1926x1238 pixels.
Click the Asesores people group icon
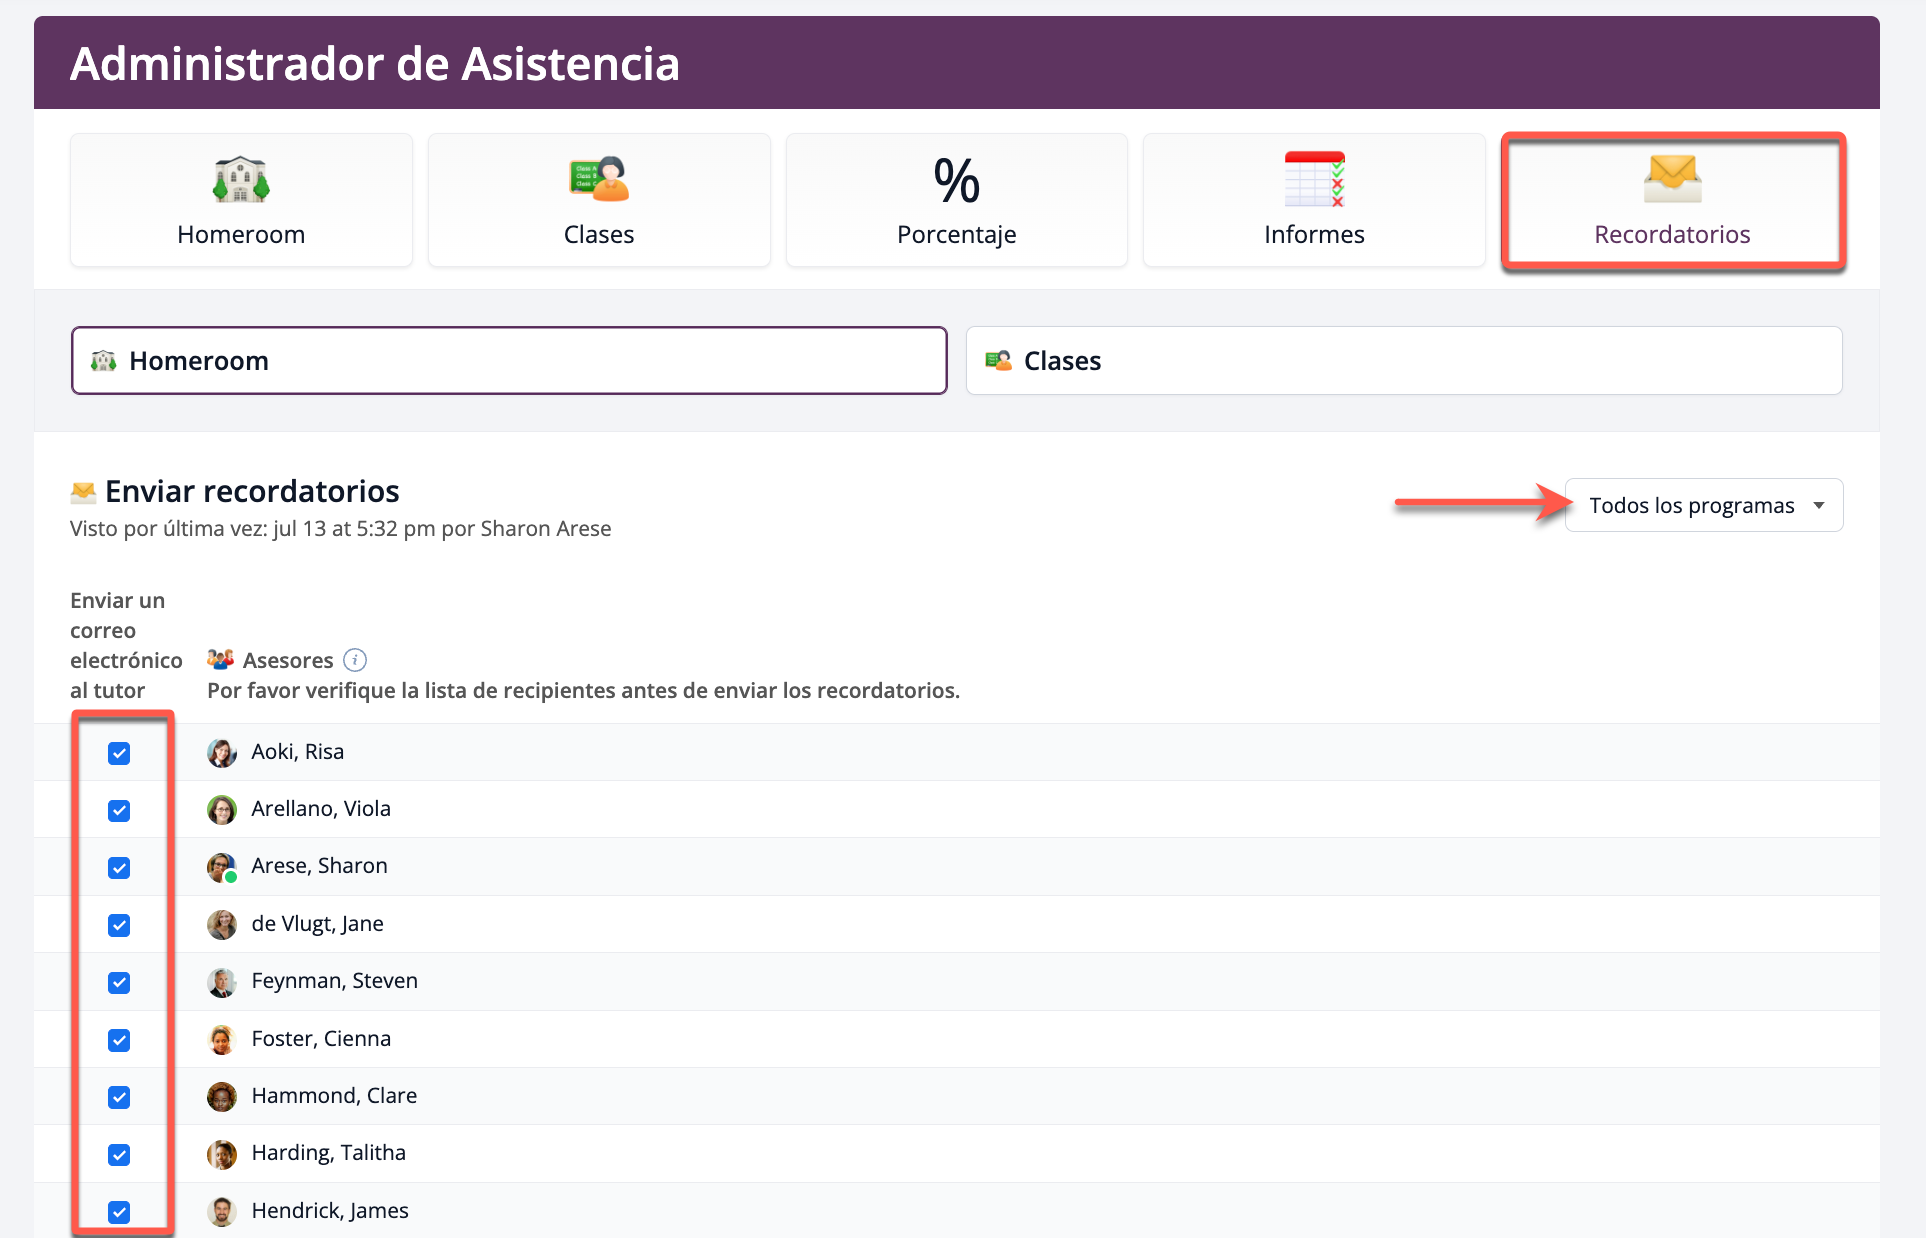(220, 660)
